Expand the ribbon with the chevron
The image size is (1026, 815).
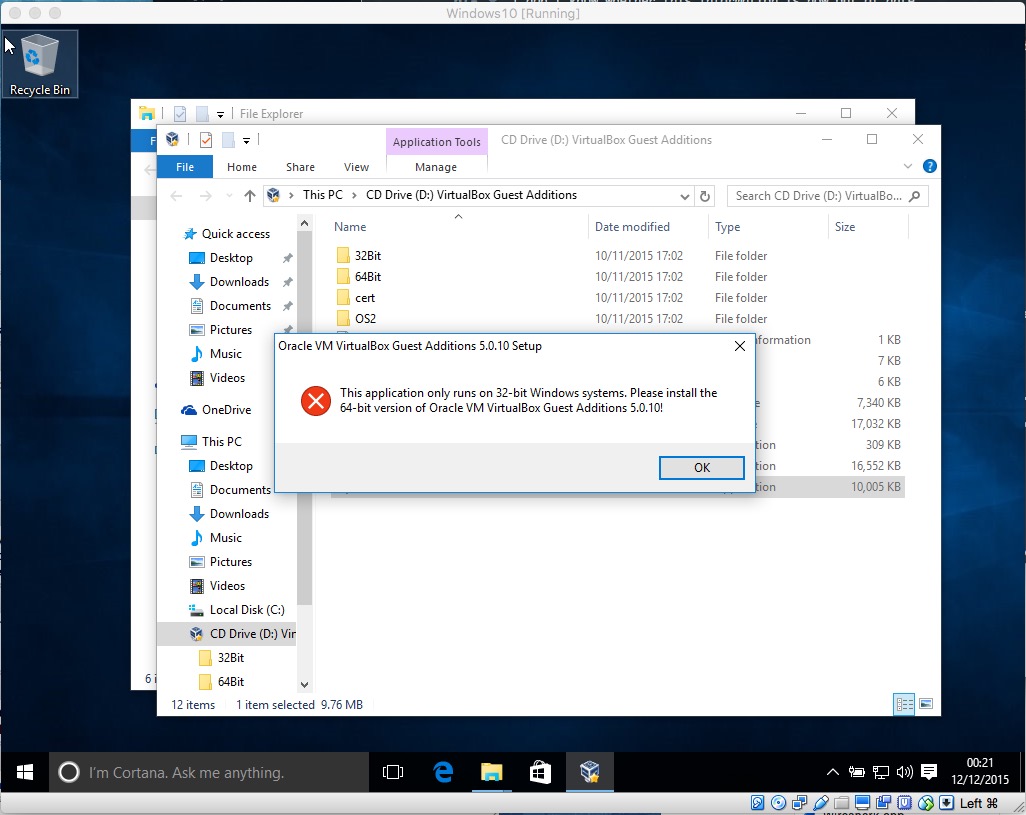click(908, 166)
